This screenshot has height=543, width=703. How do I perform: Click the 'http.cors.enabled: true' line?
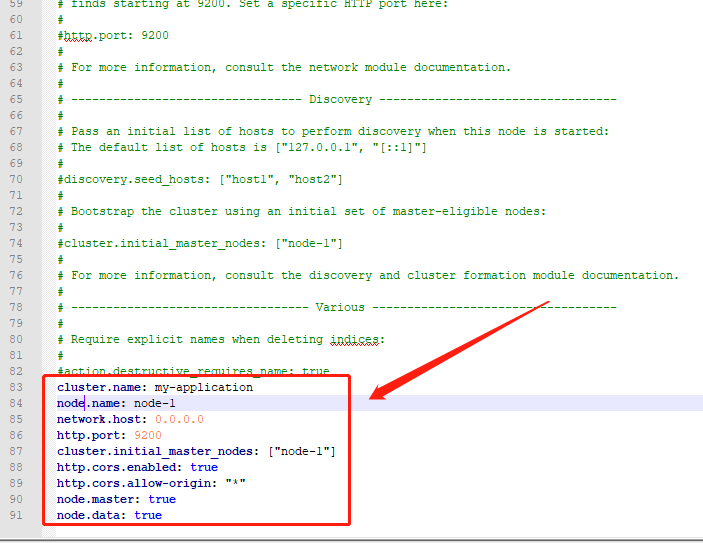(137, 468)
